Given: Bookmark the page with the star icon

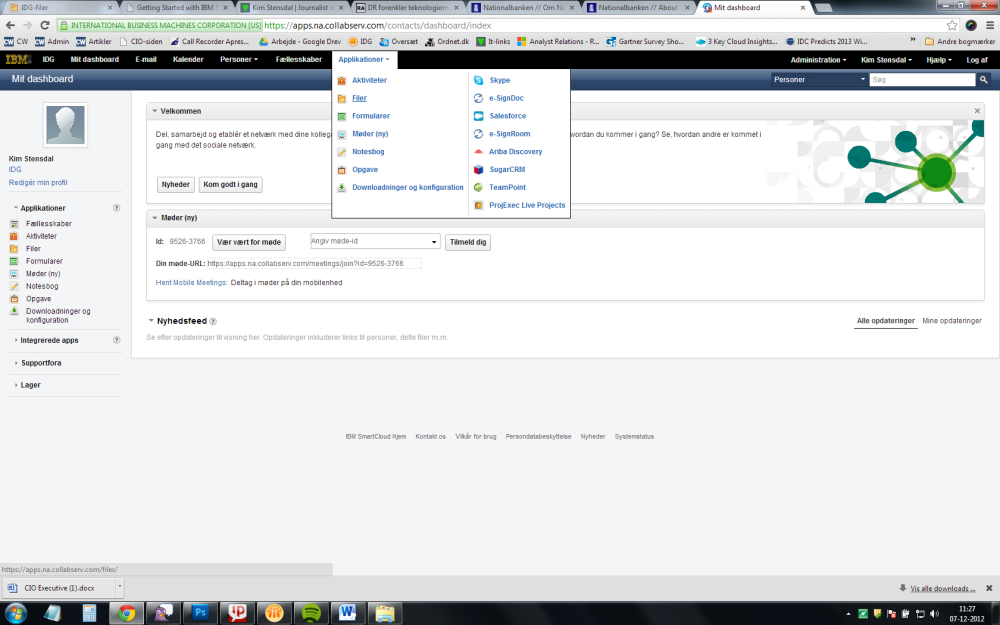Looking at the screenshot, I should [952, 25].
